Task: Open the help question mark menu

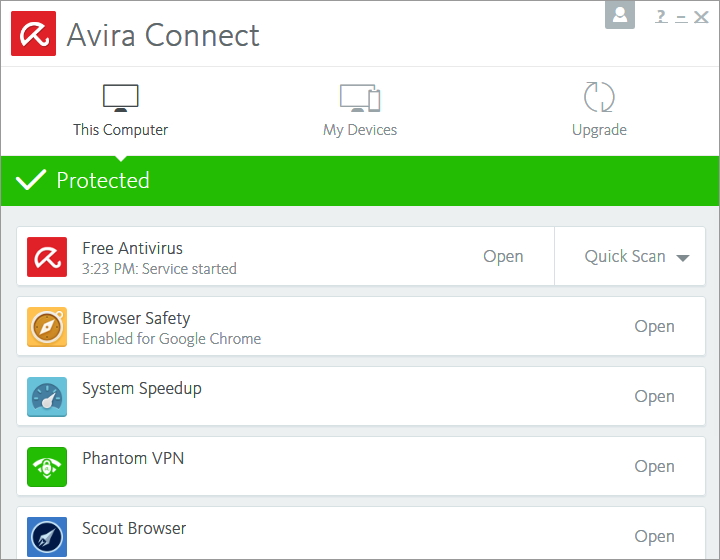Action: click(661, 16)
